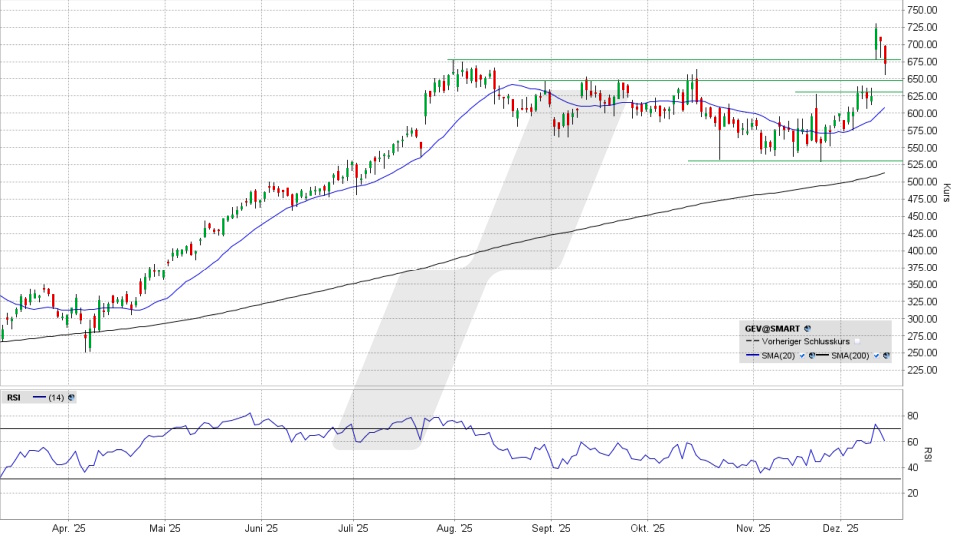
Task: Click the Kurs axis title
Action: click(x=946, y=188)
